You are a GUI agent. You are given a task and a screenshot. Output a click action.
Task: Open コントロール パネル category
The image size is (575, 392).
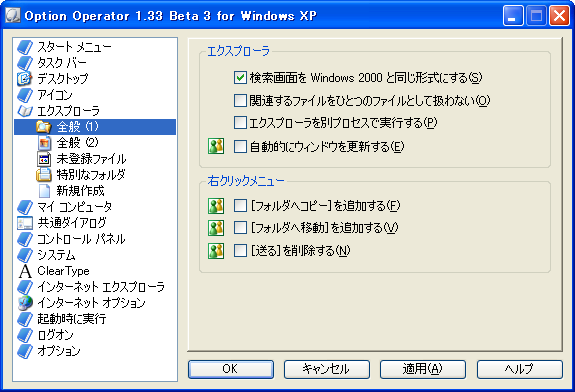click(81, 239)
